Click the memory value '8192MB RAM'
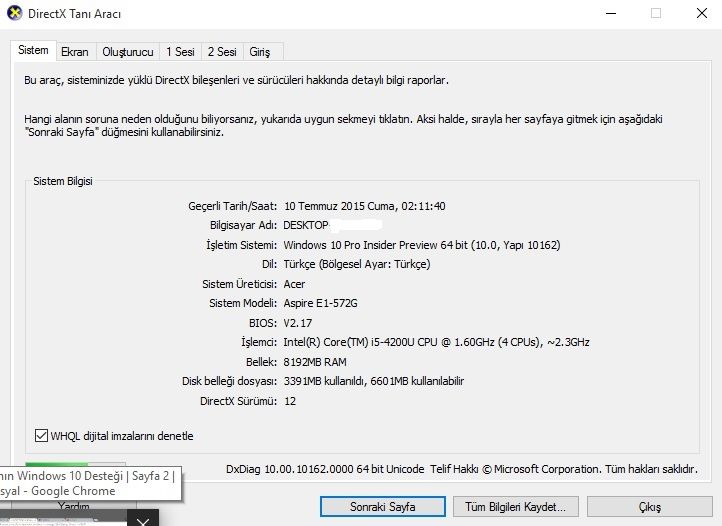Screen dimensions: 722x526 [x=315, y=362]
